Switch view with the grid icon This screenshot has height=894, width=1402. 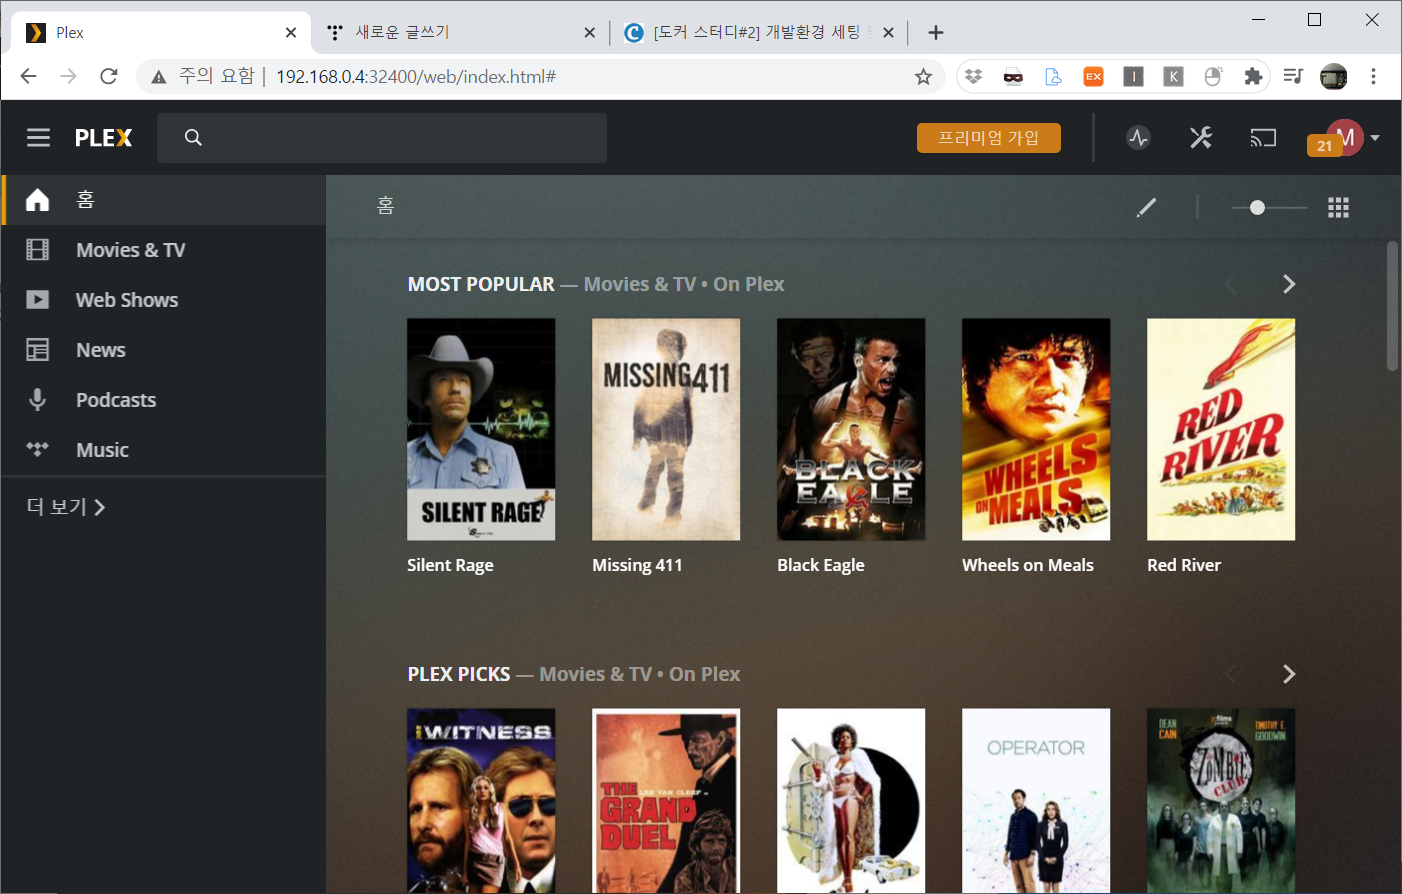(x=1338, y=207)
